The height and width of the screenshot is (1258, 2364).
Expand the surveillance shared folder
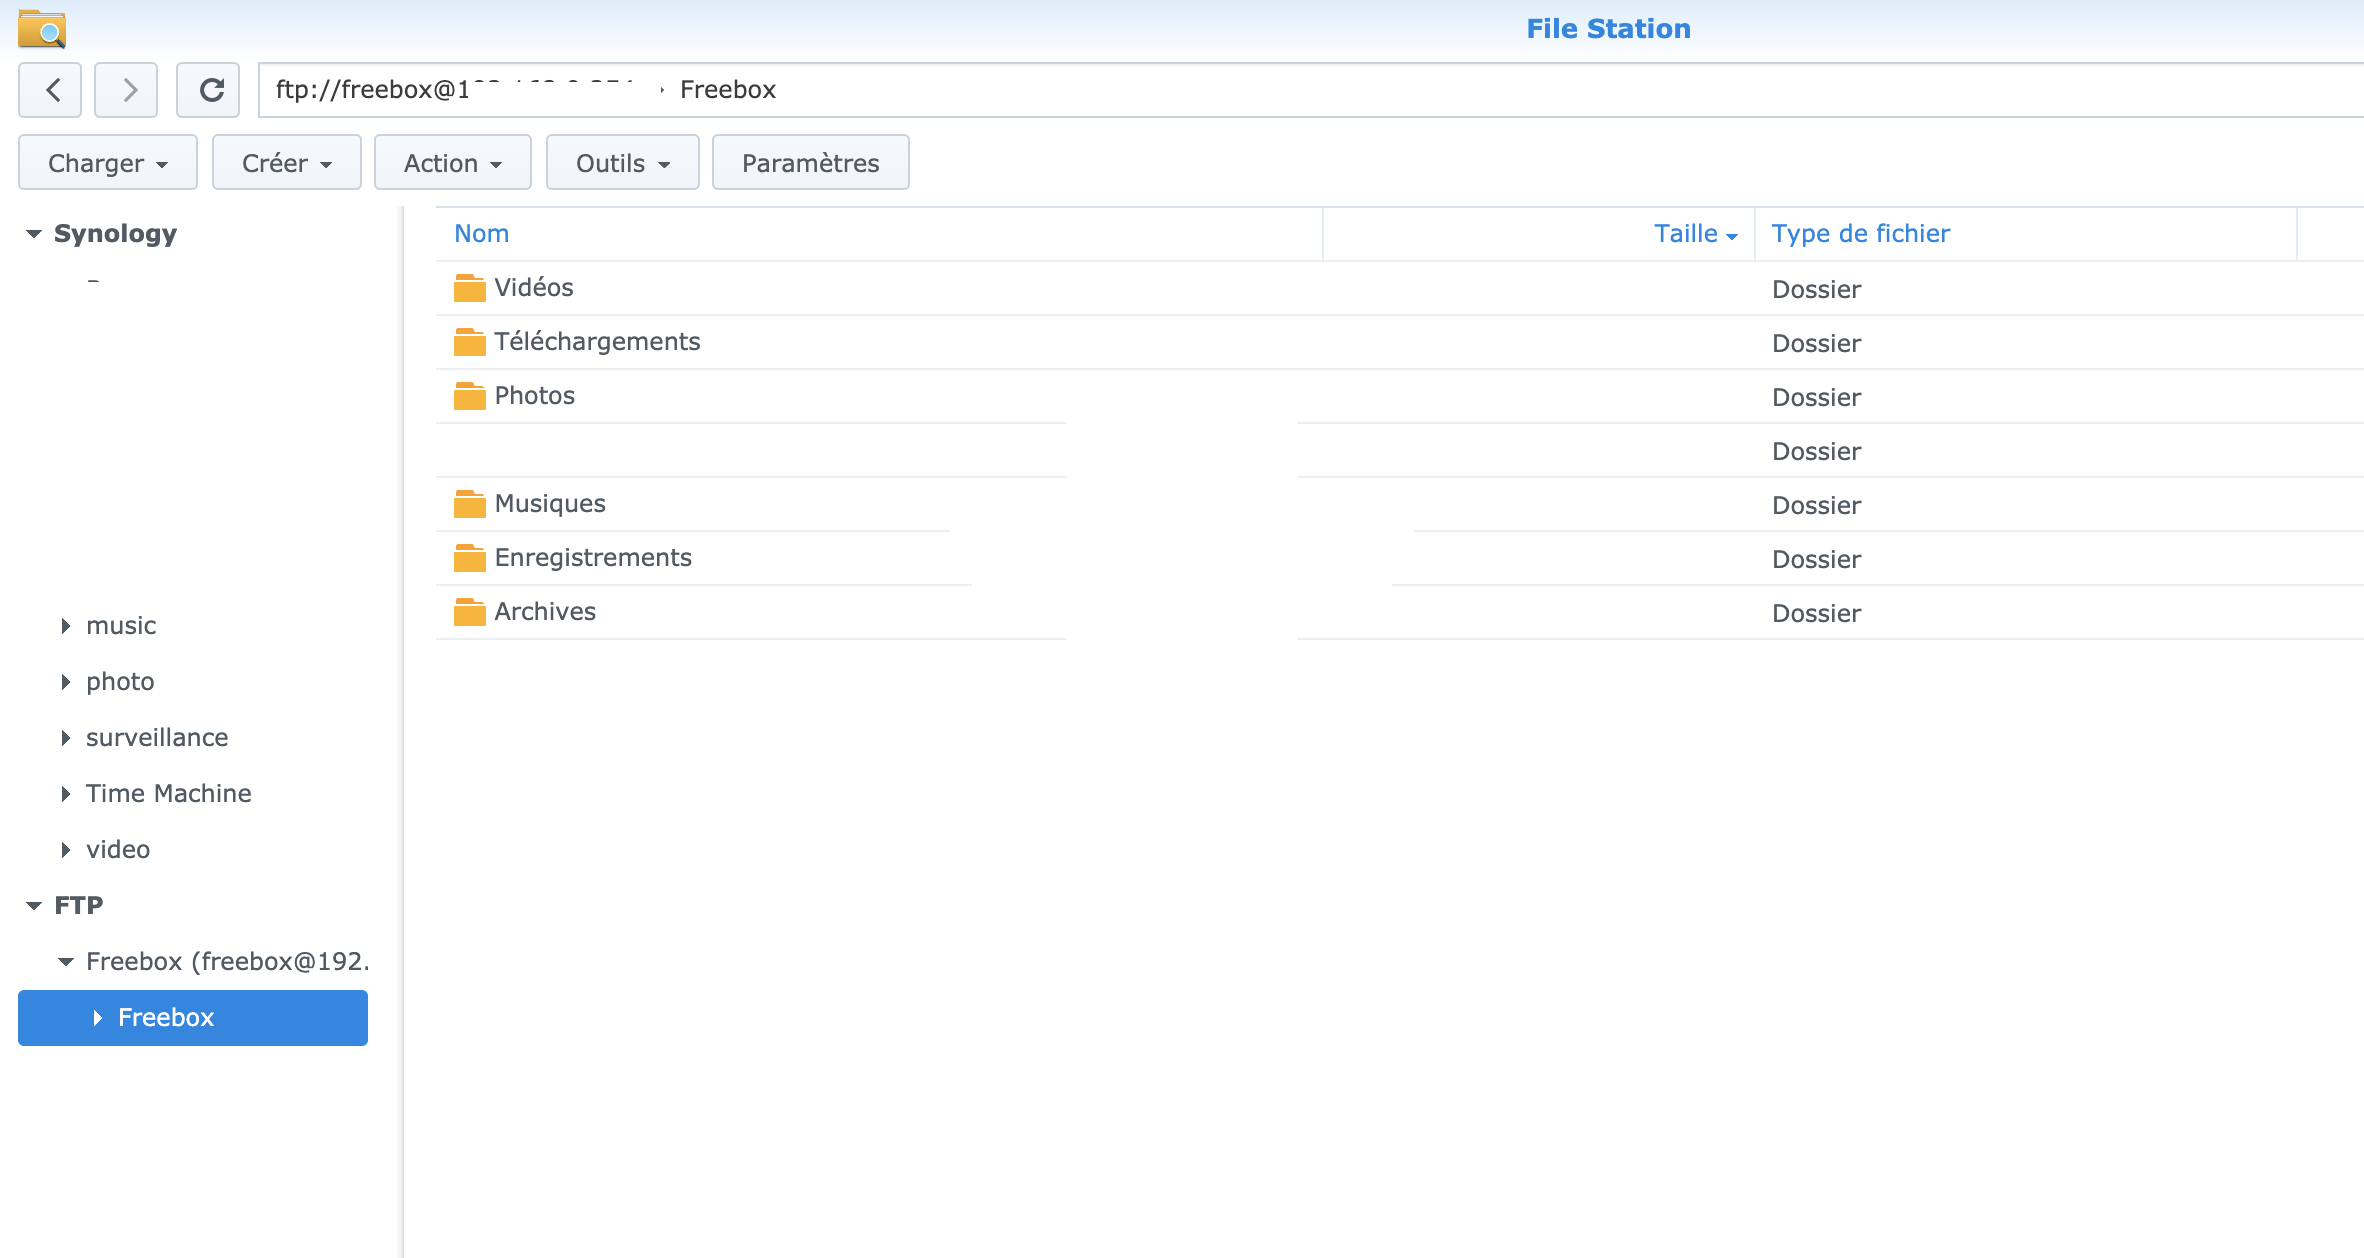[66, 738]
